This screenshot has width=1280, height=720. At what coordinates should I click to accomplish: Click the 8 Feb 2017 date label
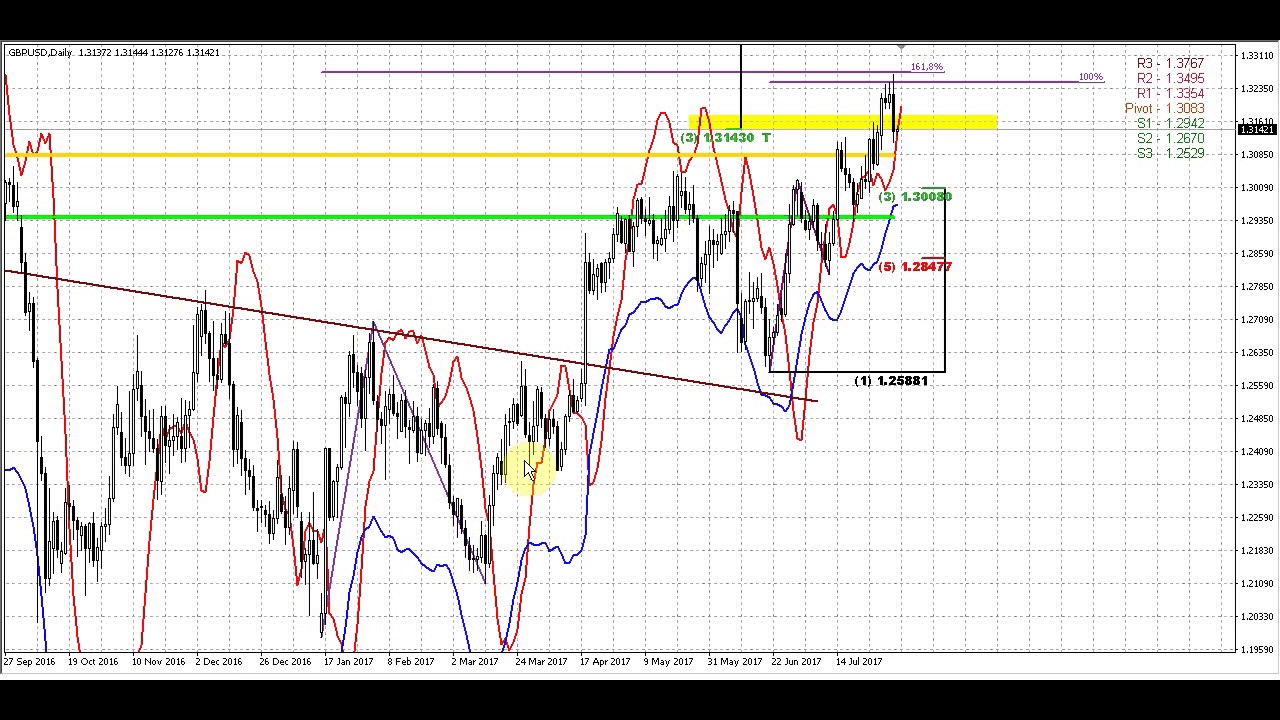click(x=411, y=662)
